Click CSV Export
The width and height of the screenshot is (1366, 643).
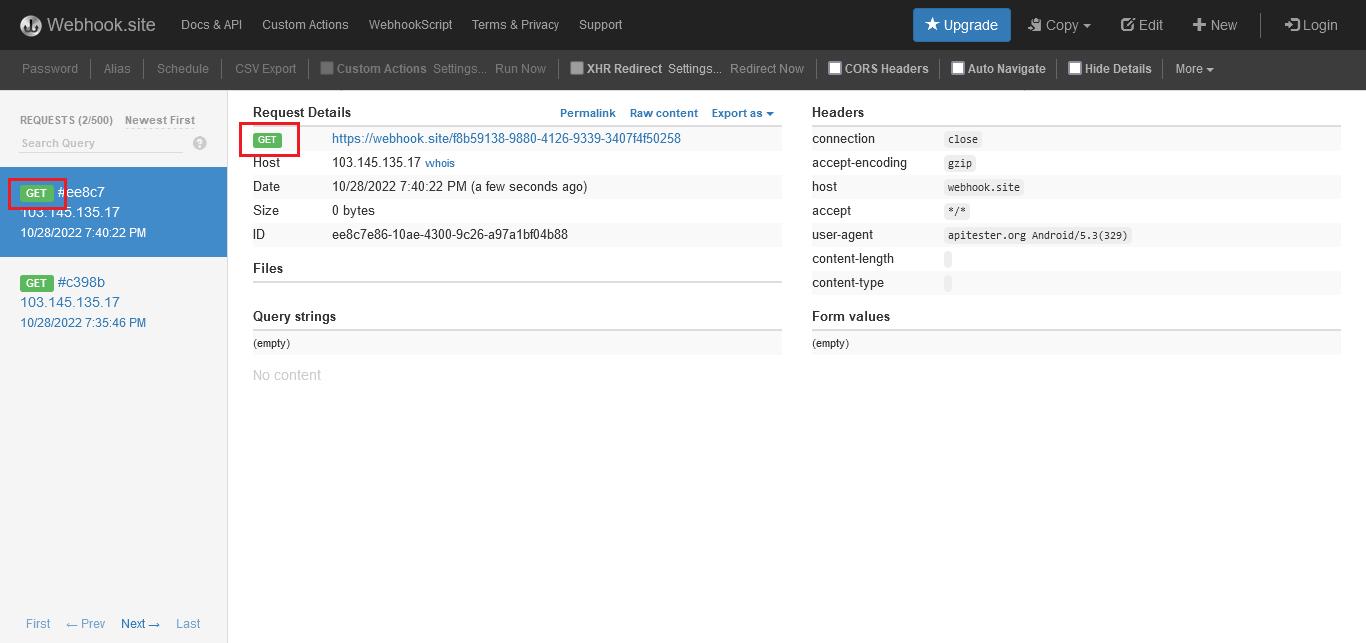(x=266, y=69)
